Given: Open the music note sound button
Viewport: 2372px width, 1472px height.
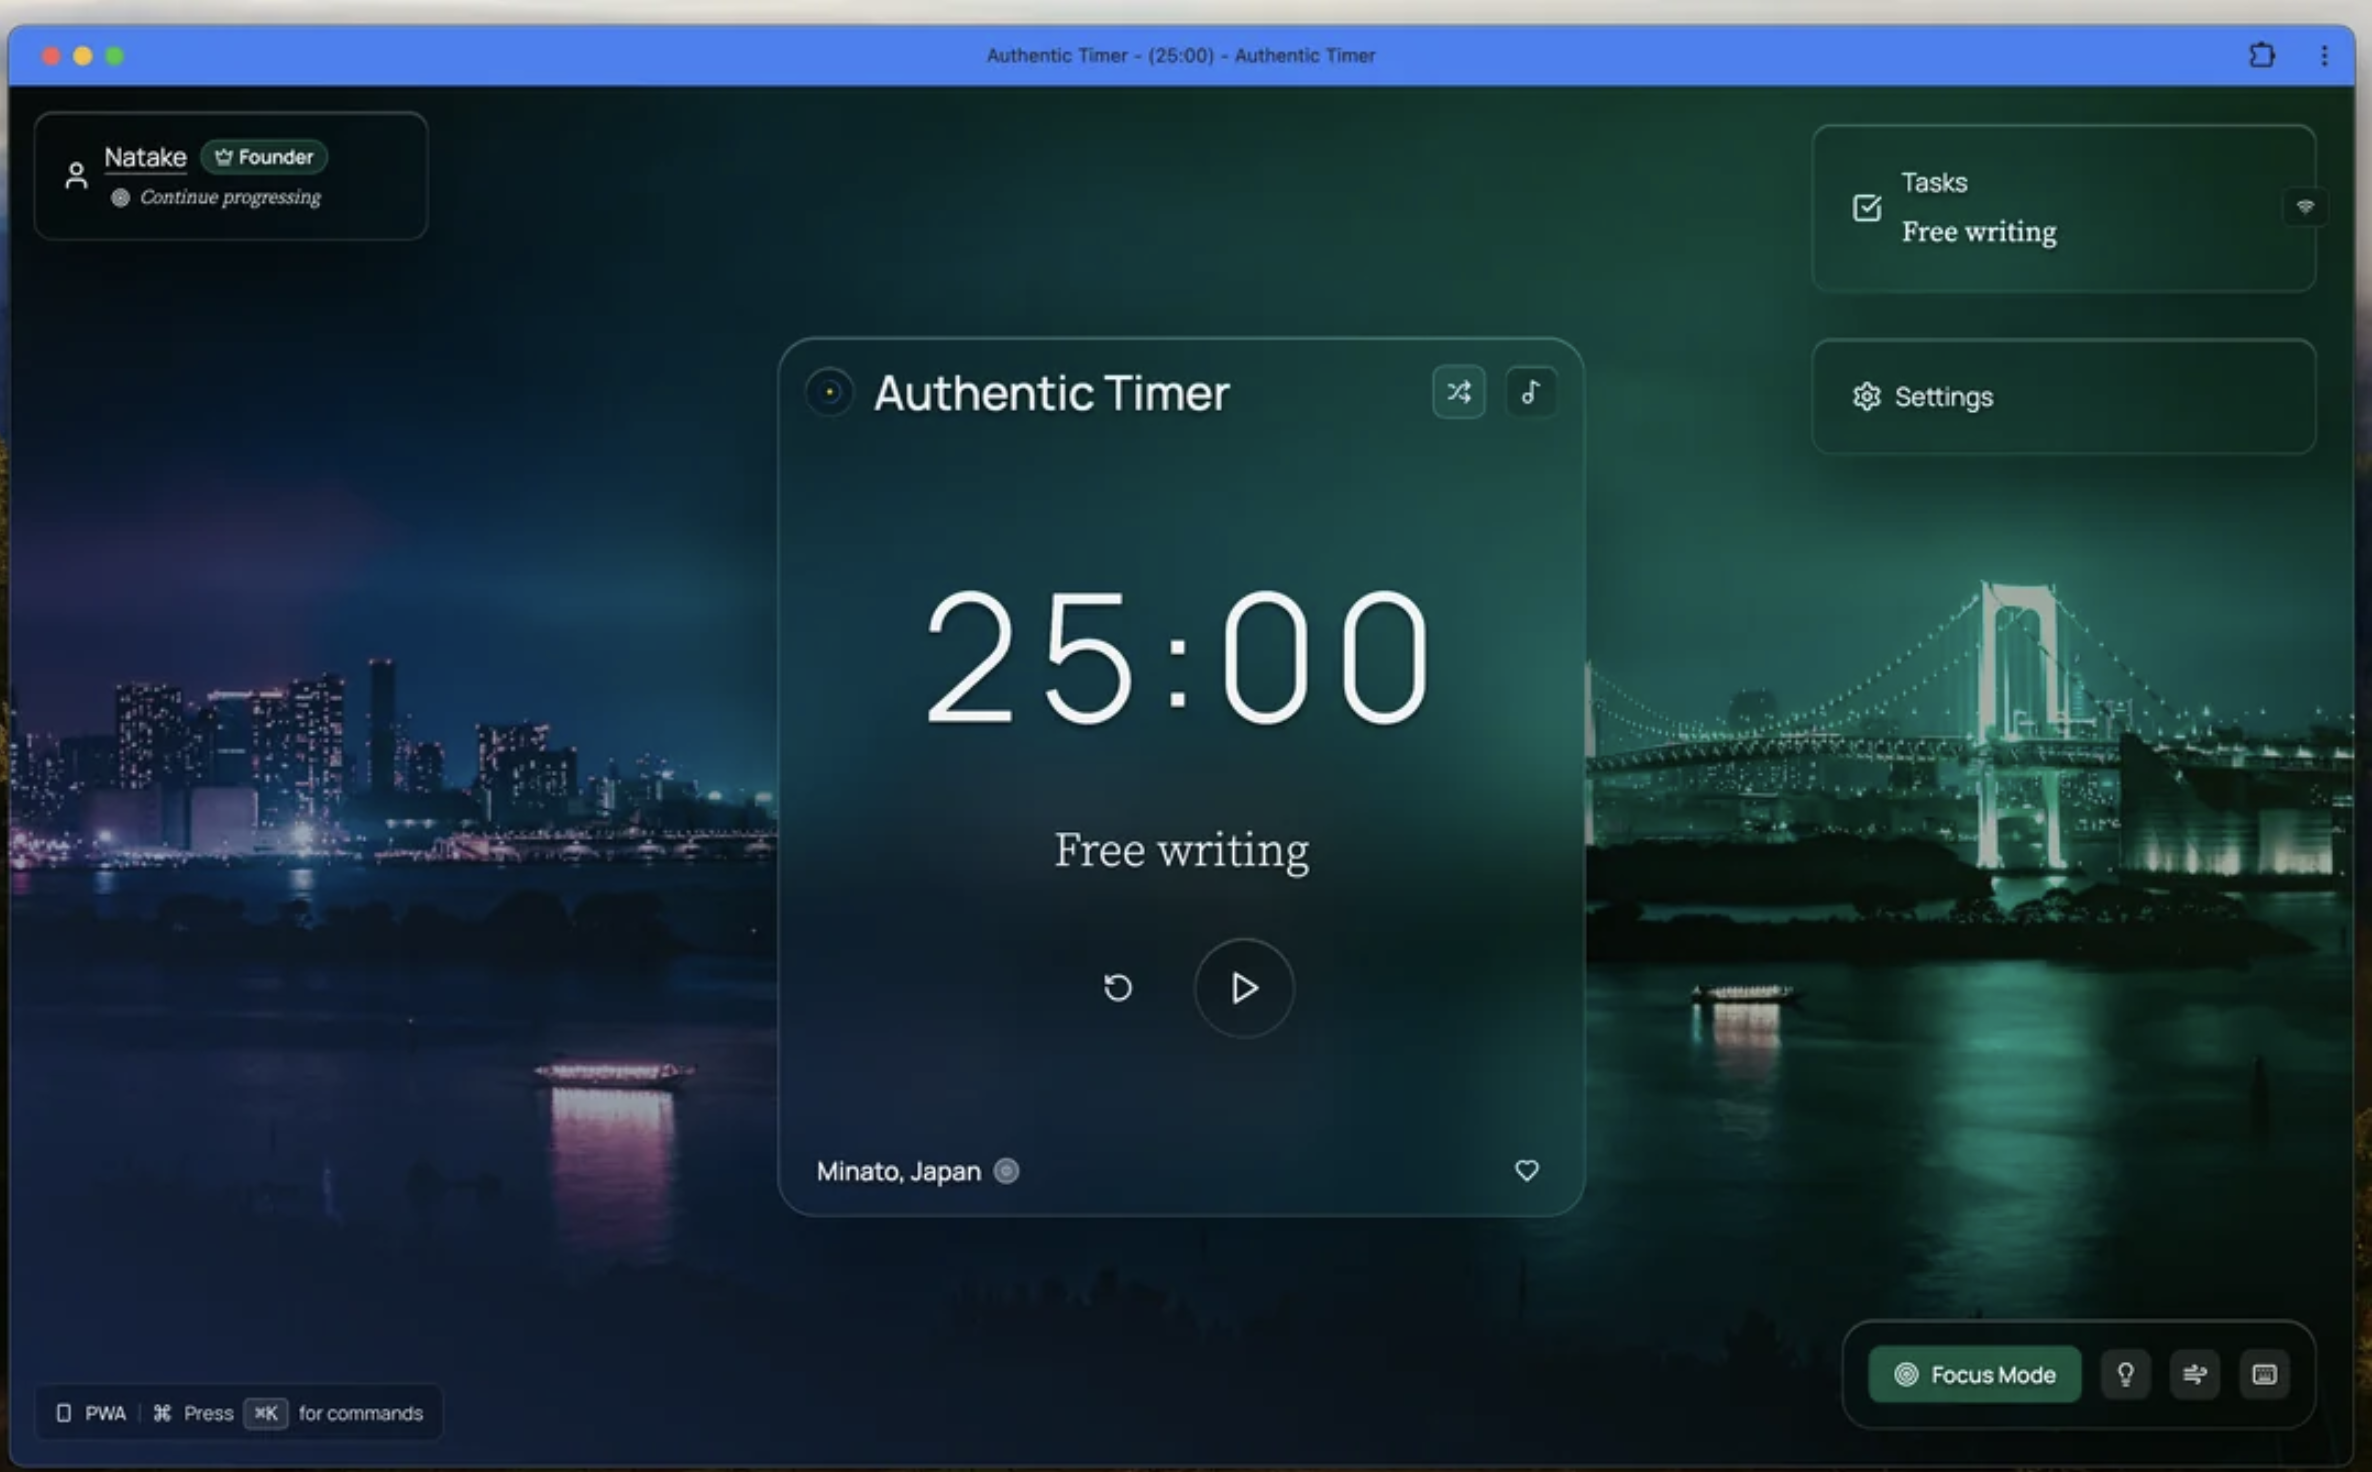Looking at the screenshot, I should (1530, 392).
